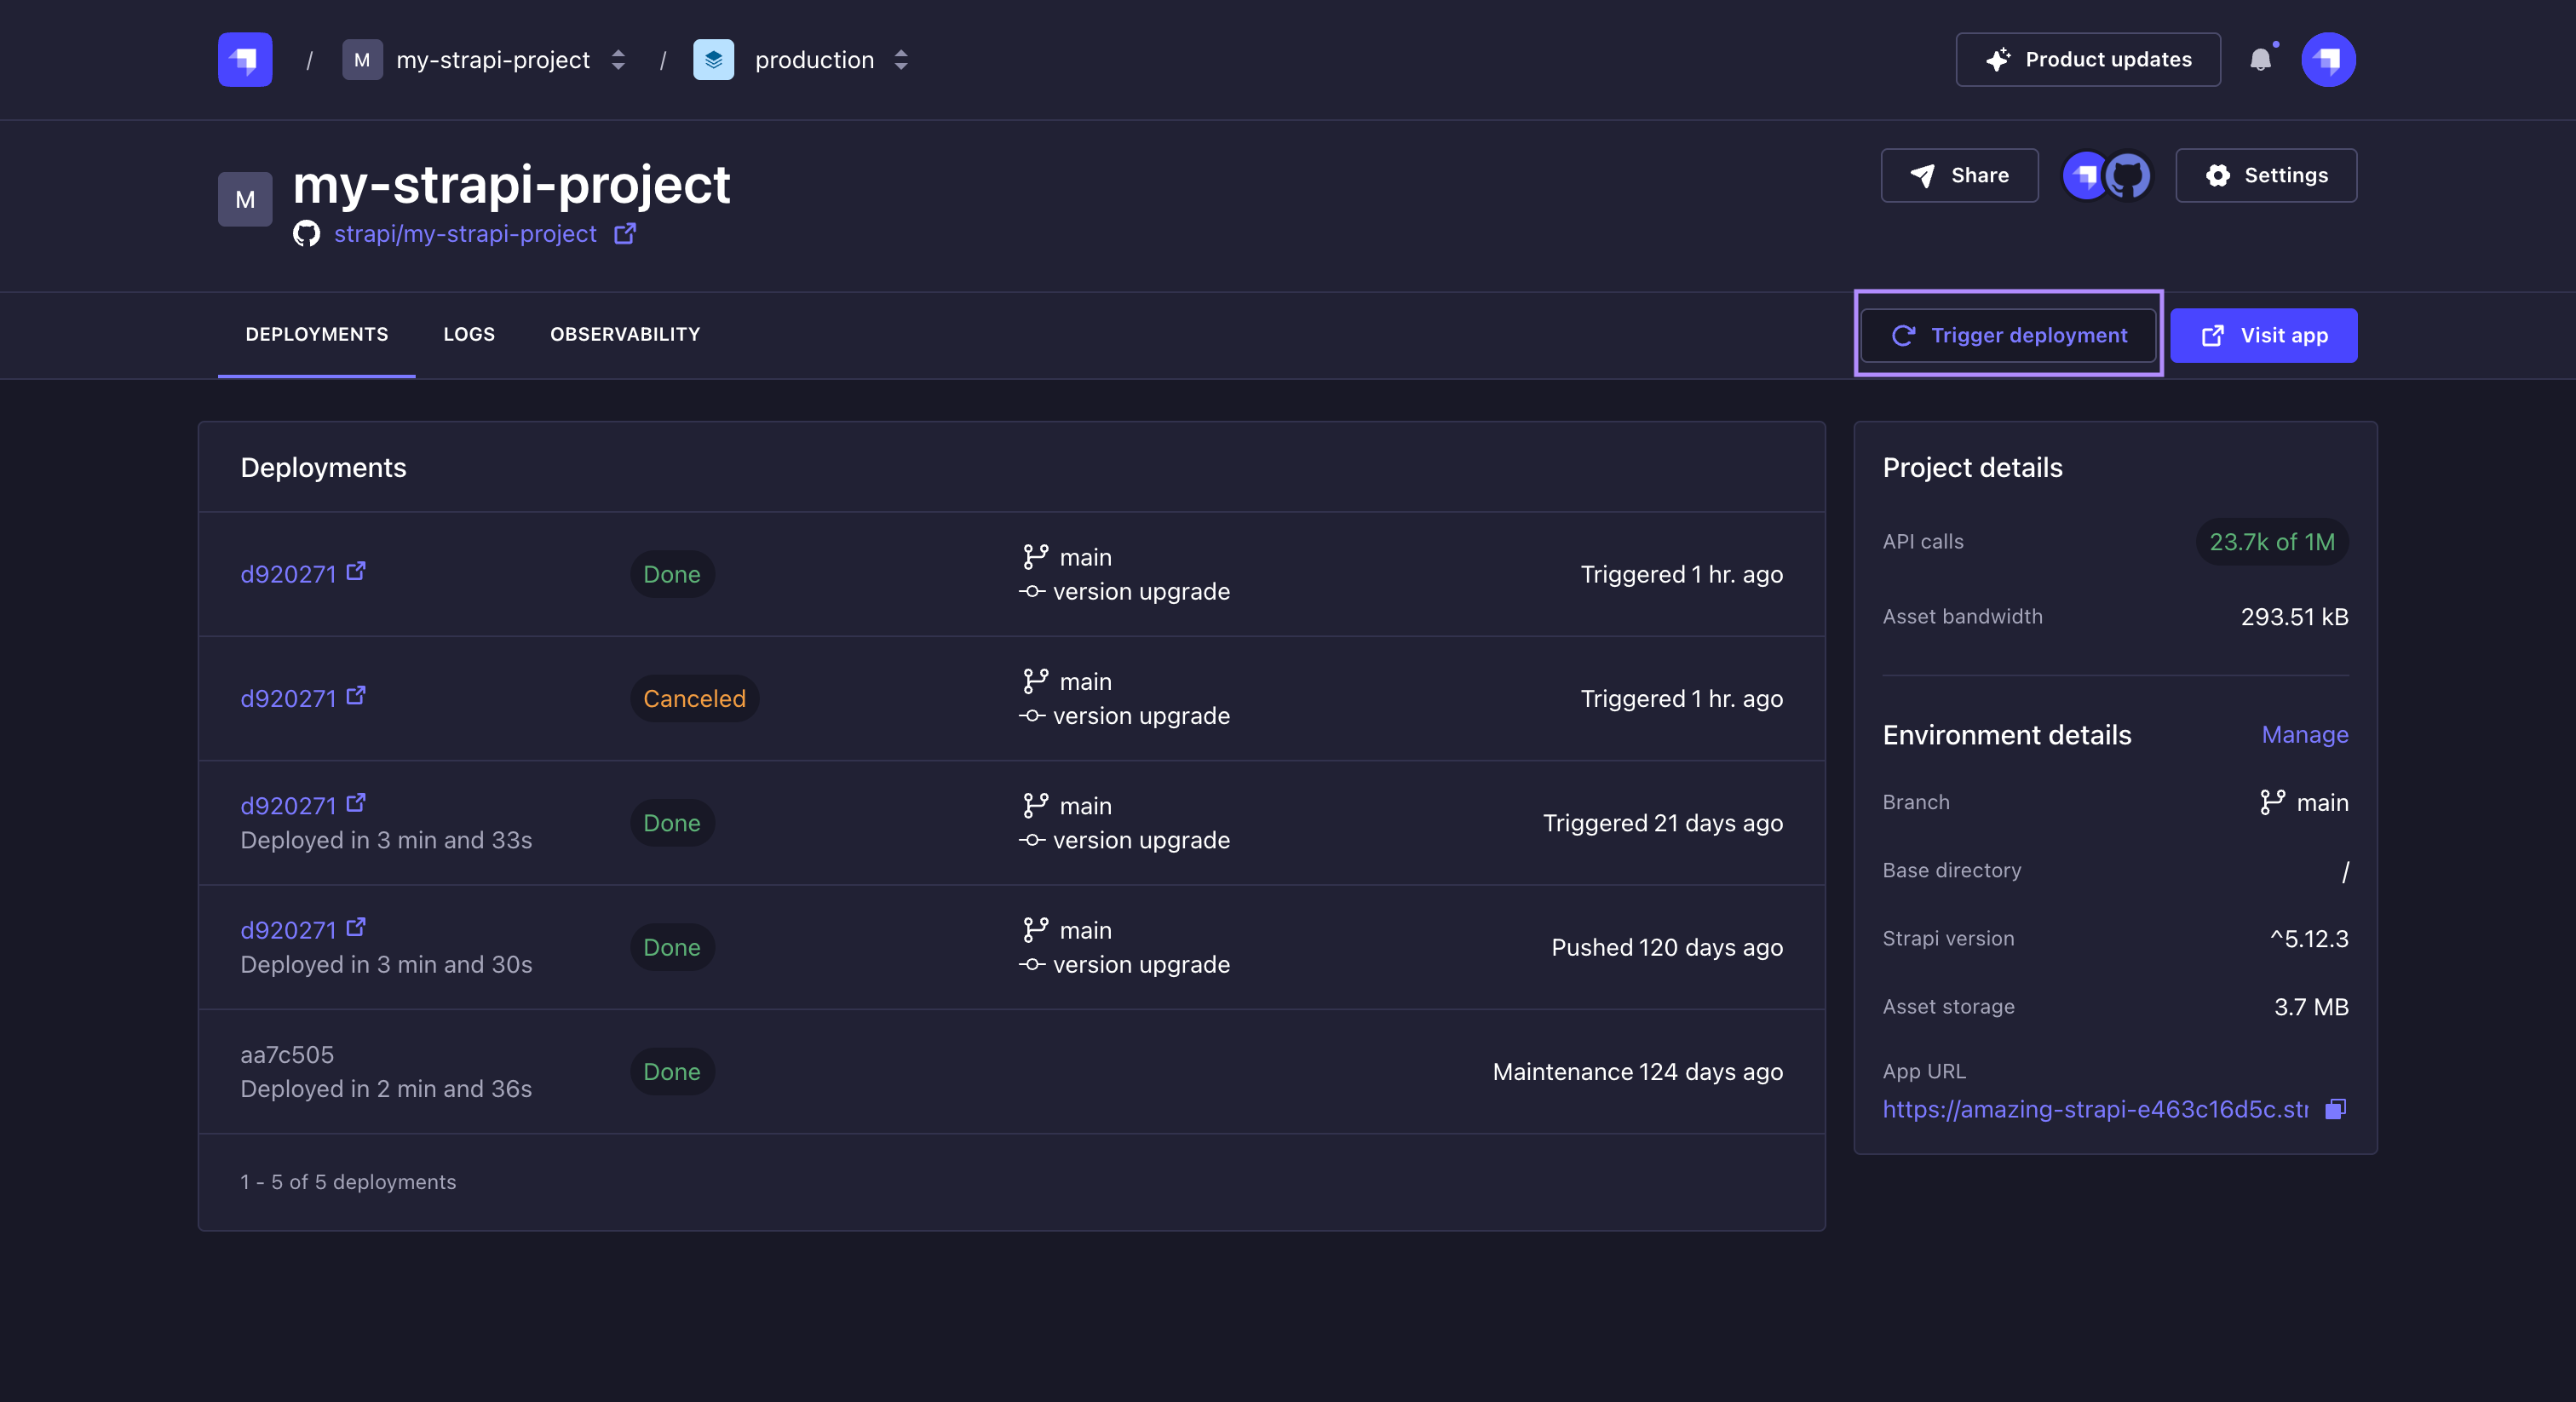Click the M project badge in breadcrumb

pos(362,60)
